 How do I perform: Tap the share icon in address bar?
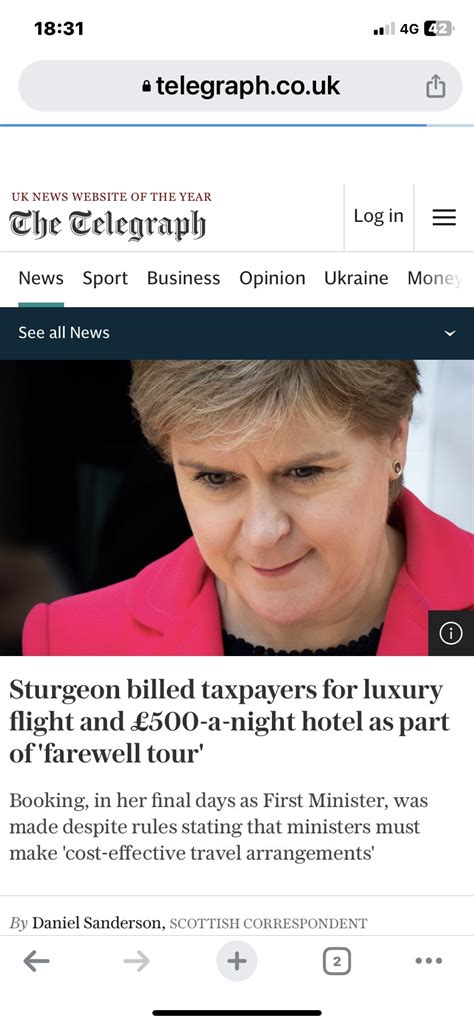[x=435, y=86]
